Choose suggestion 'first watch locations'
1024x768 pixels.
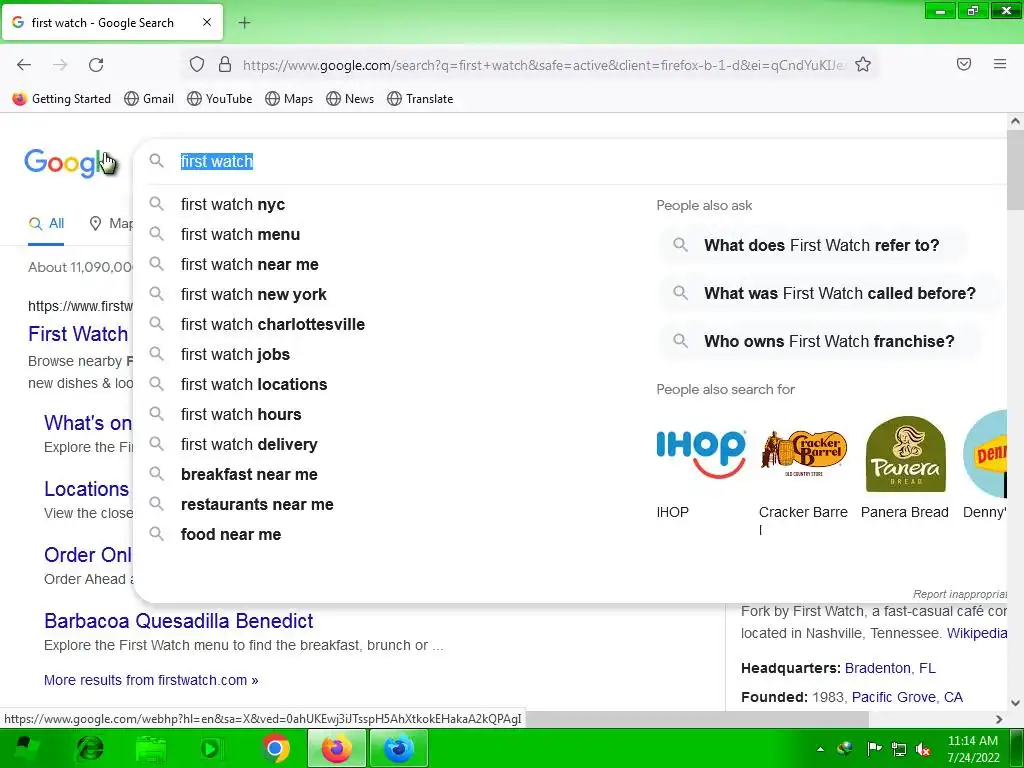pyautogui.click(x=253, y=385)
